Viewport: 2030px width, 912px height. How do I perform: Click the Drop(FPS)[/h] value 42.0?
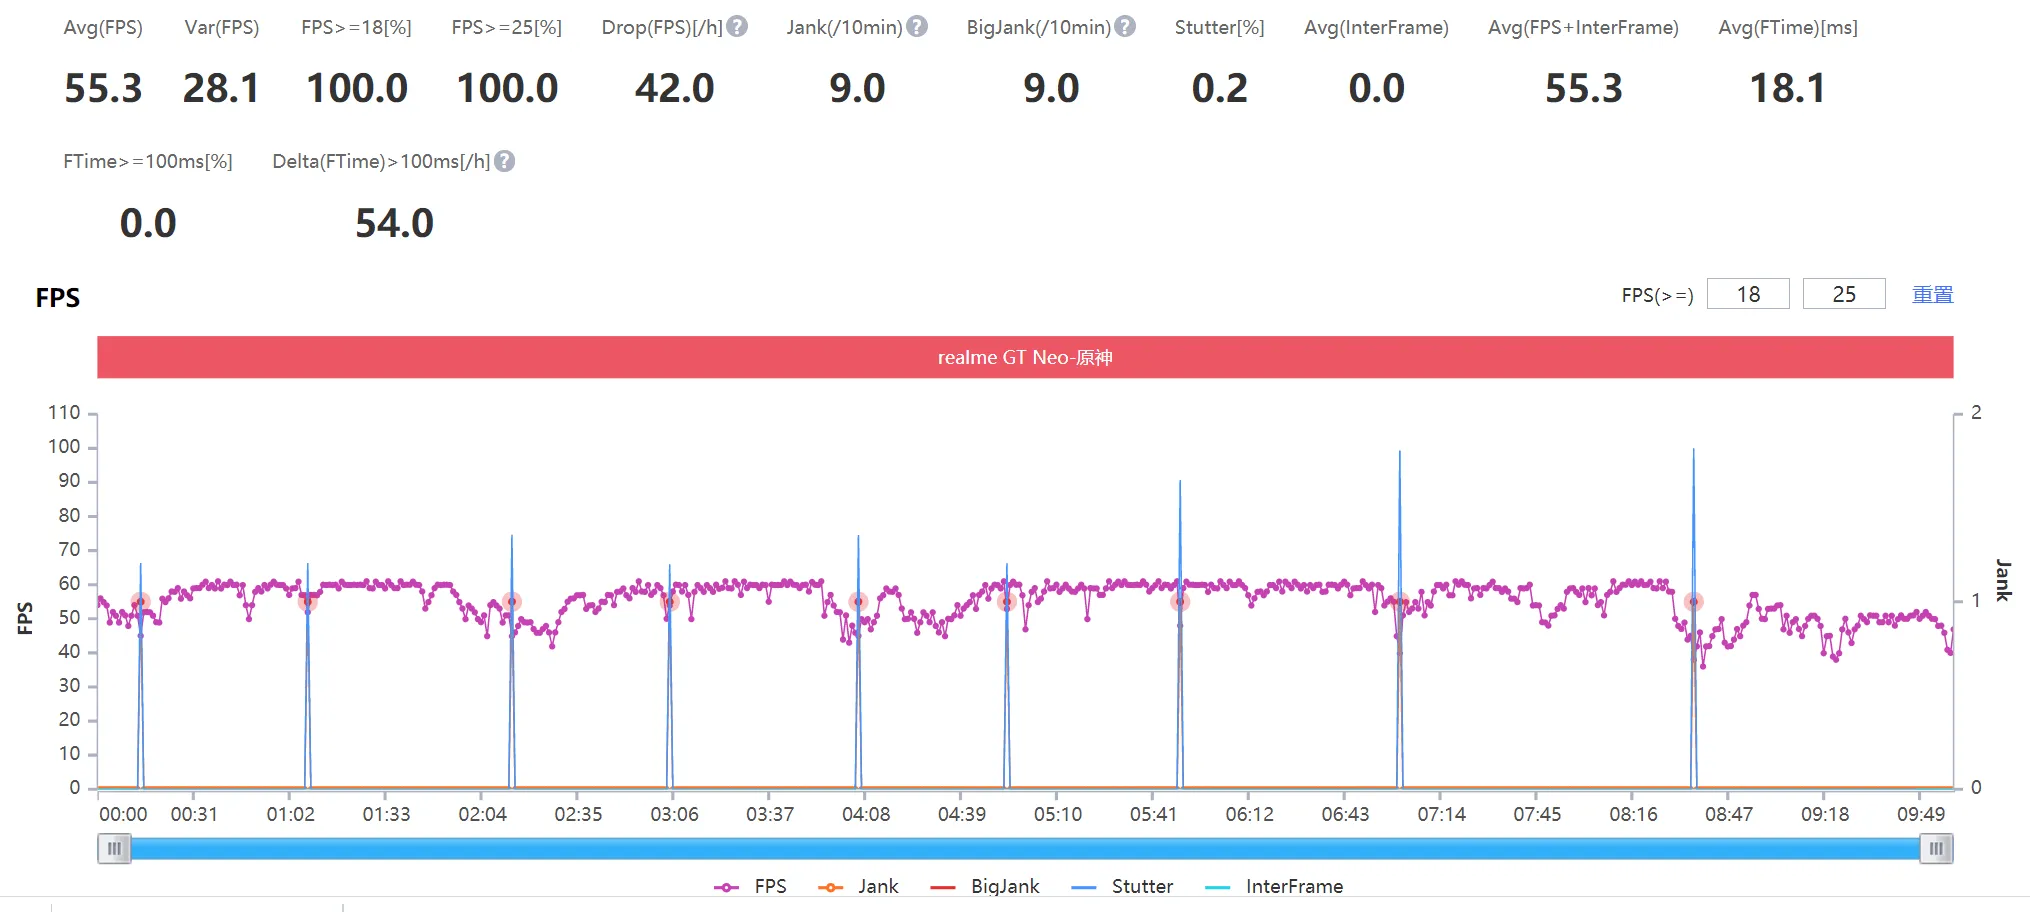pos(675,88)
